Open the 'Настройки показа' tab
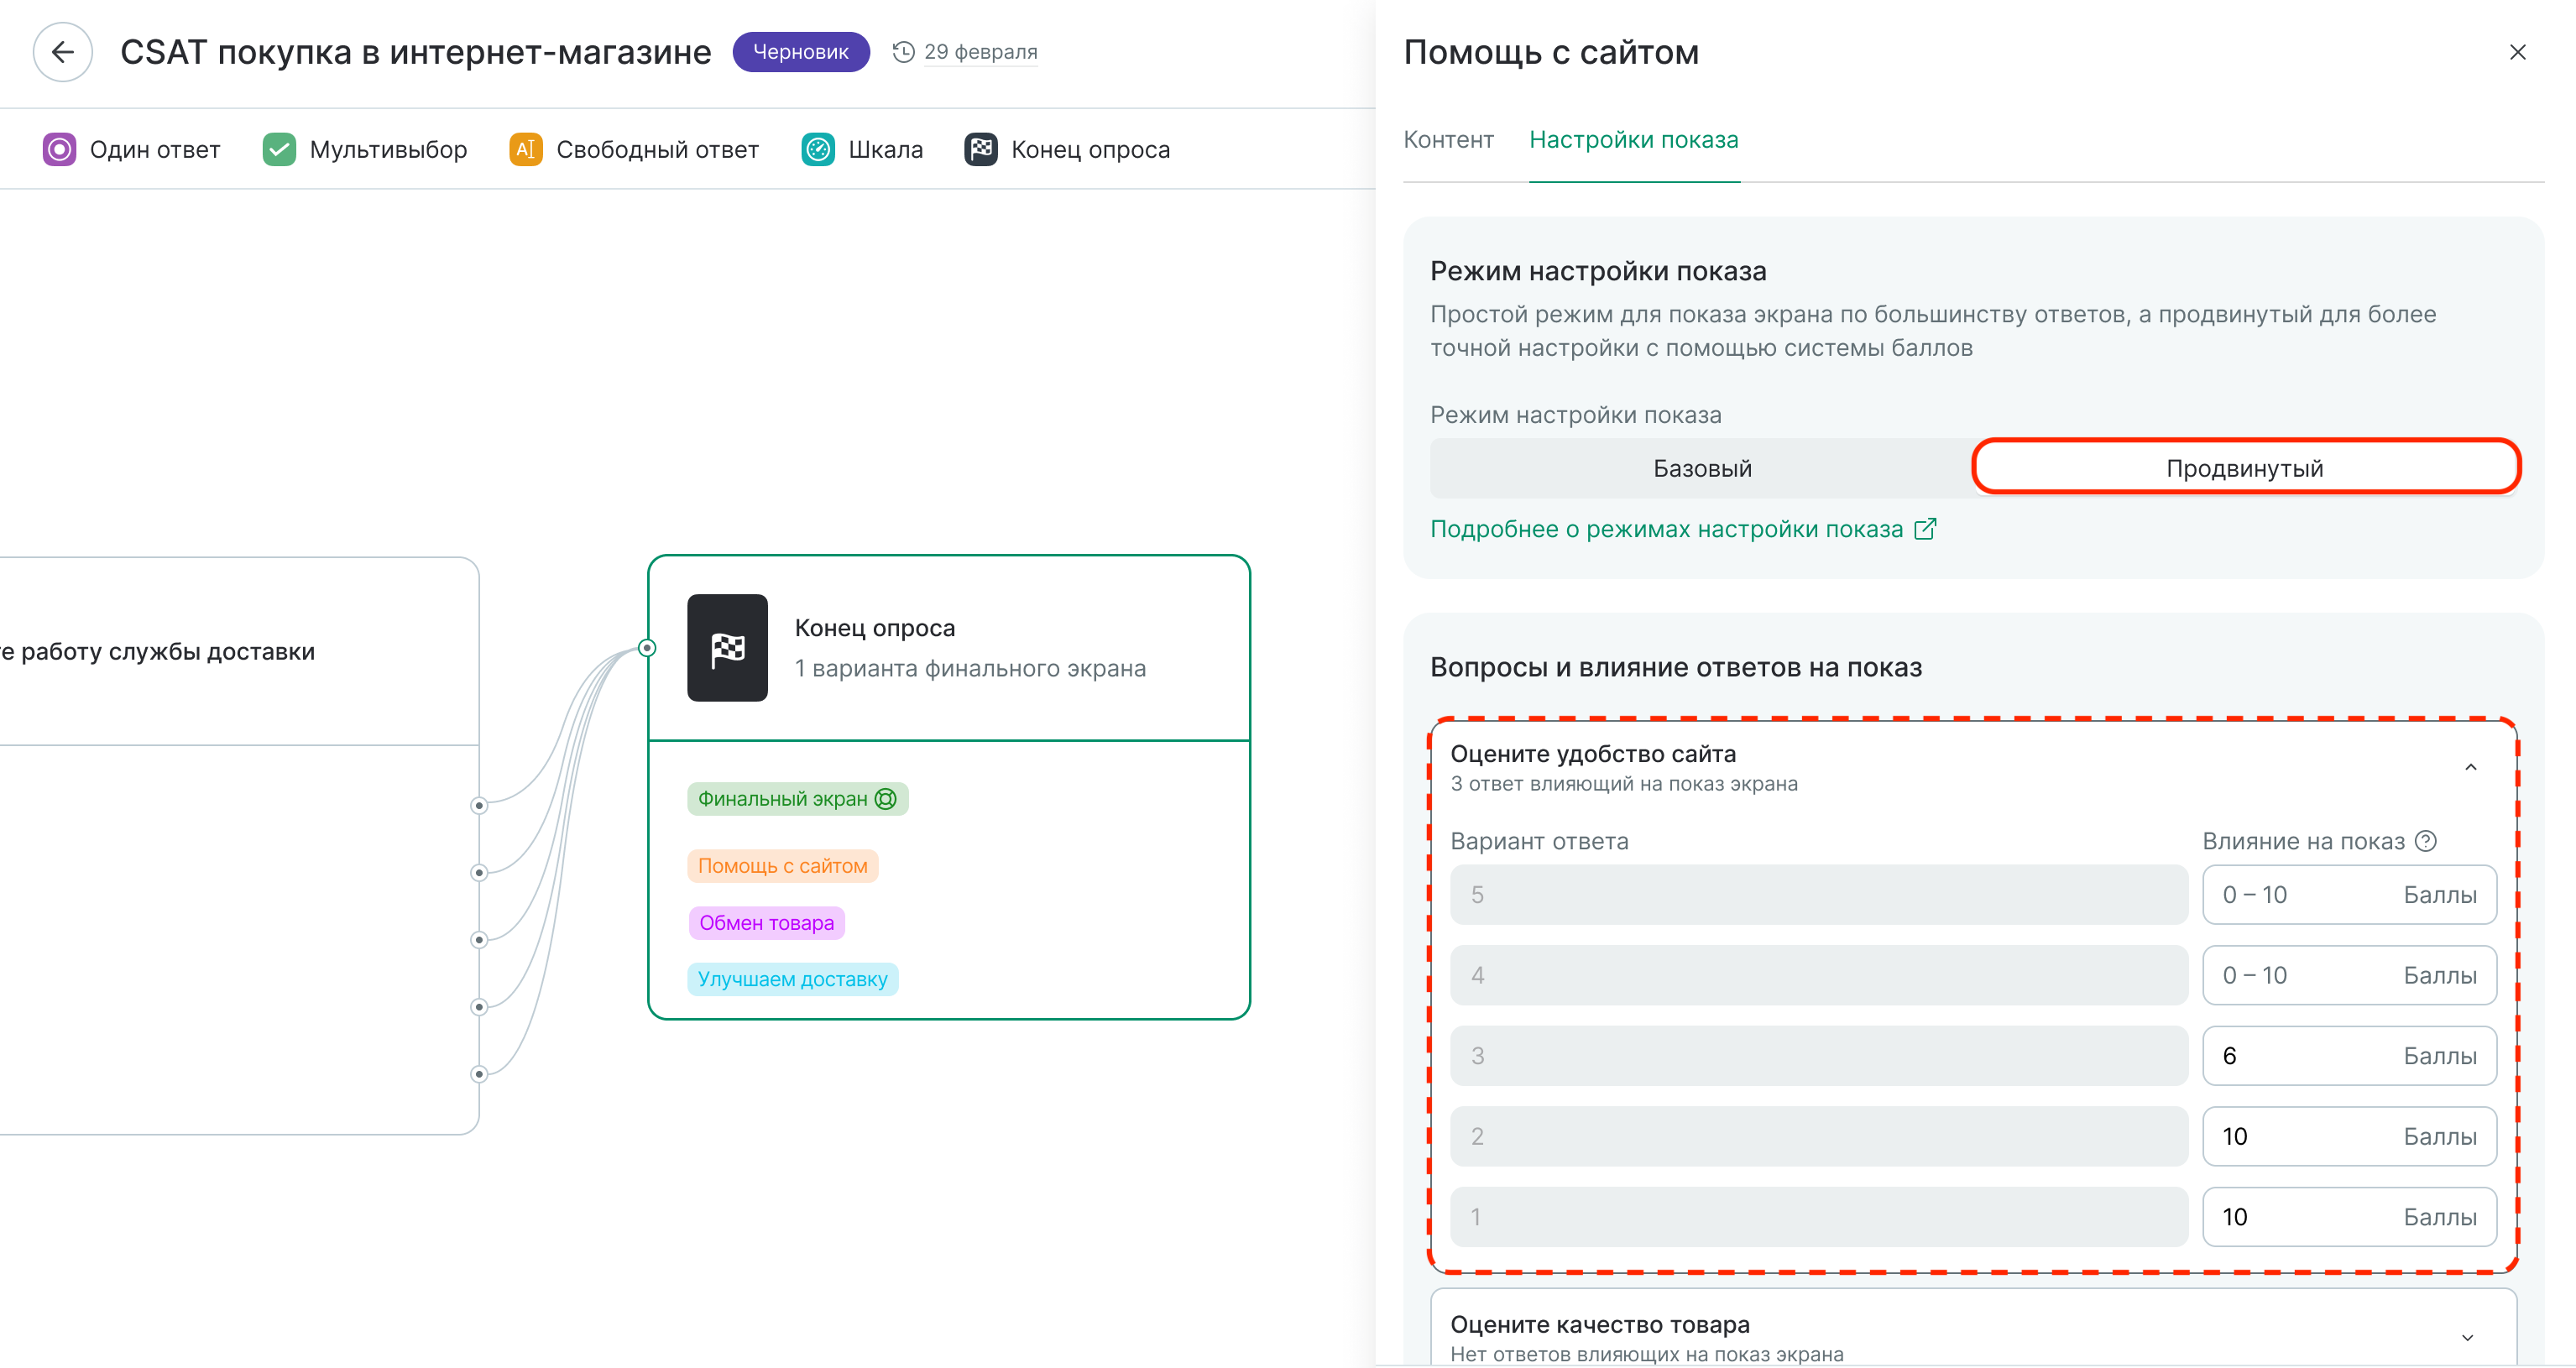Image resolution: width=2576 pixels, height=1368 pixels. pyautogui.click(x=1633, y=140)
